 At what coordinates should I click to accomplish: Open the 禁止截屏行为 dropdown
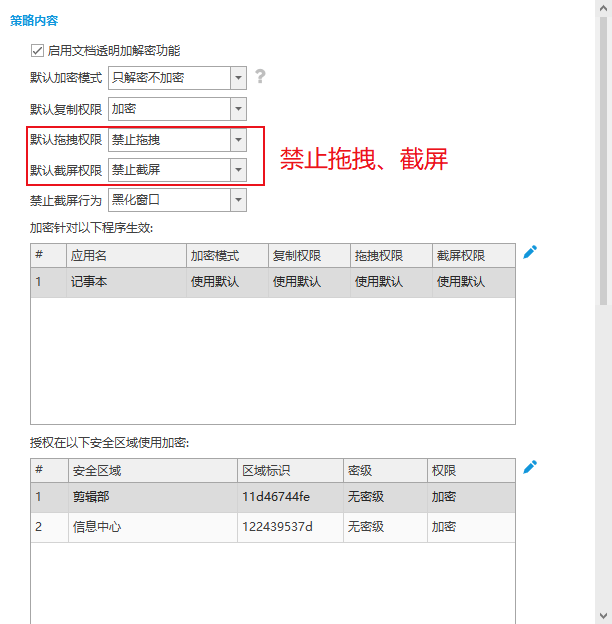[238, 200]
